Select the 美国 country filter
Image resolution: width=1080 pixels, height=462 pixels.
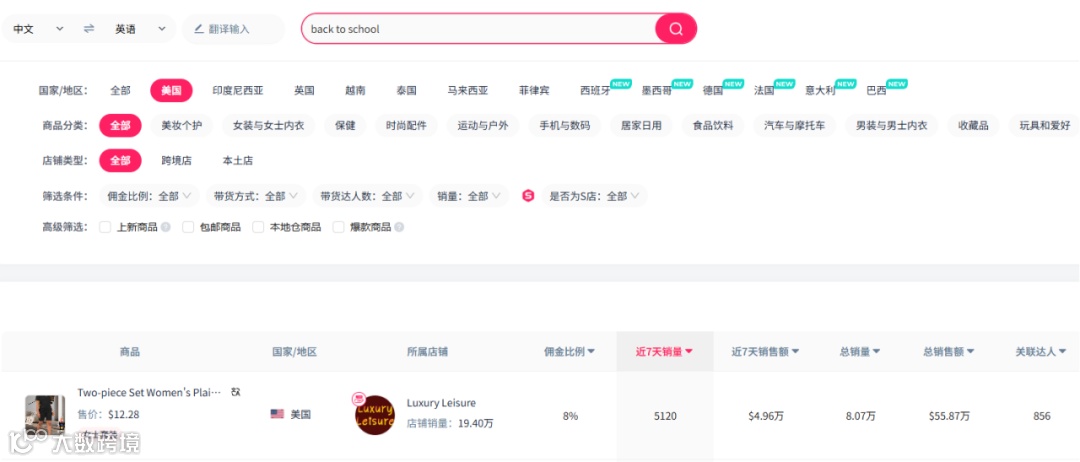[x=172, y=91]
